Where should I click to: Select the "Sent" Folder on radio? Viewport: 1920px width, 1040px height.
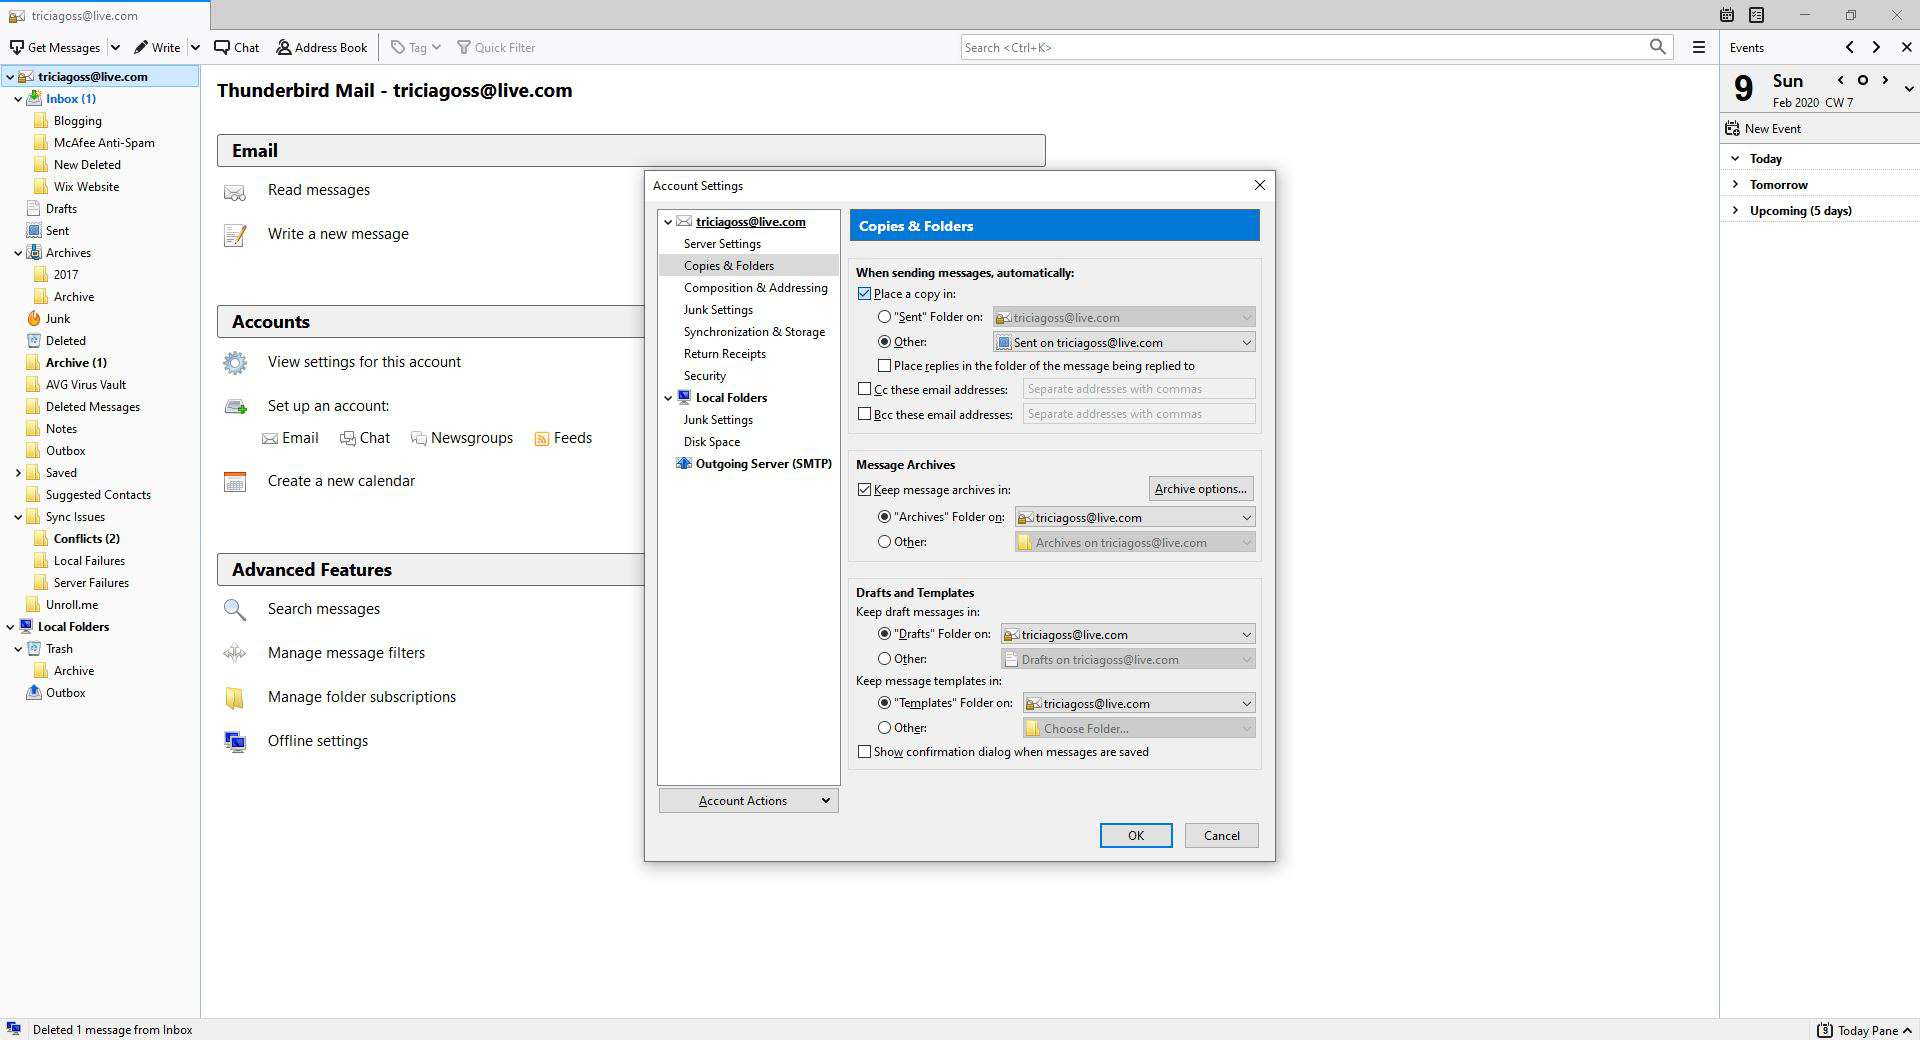click(x=884, y=317)
